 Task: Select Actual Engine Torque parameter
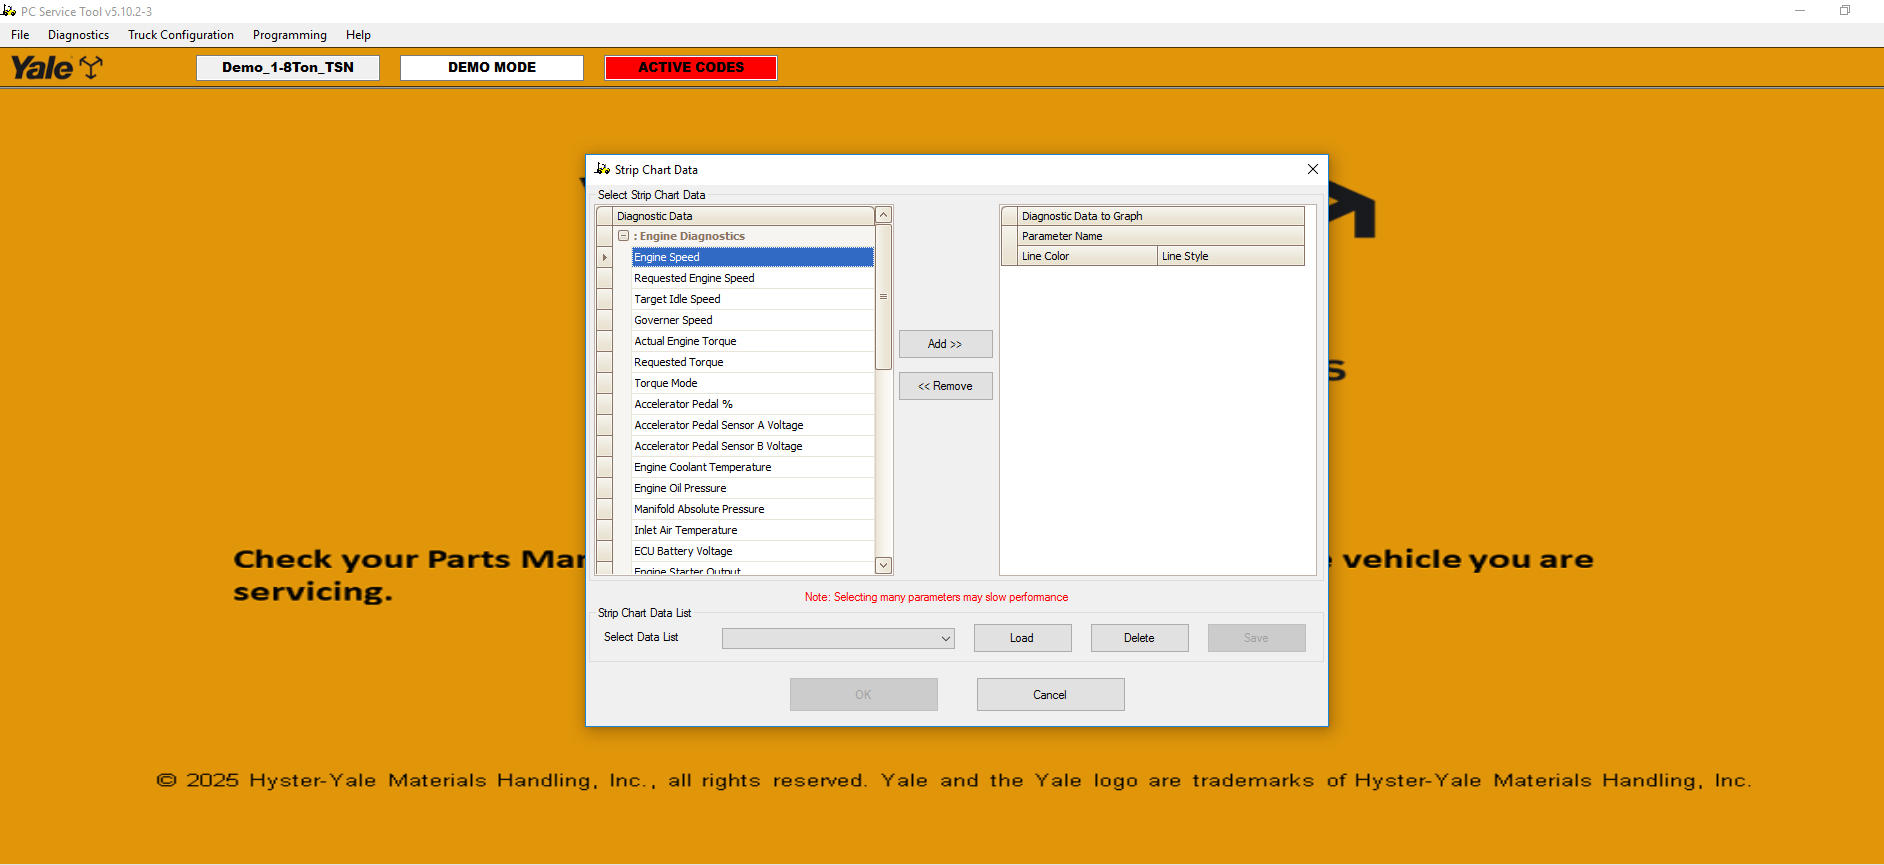click(752, 341)
